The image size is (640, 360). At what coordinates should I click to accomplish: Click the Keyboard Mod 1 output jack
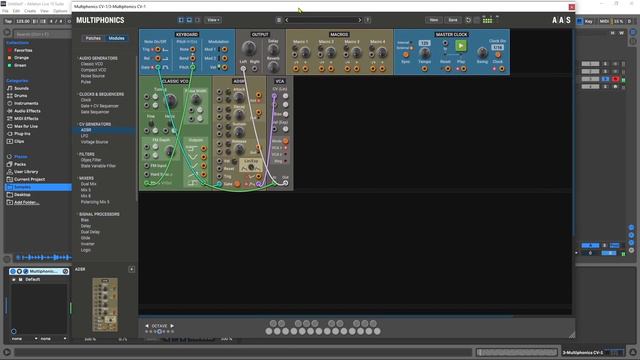point(224,49)
